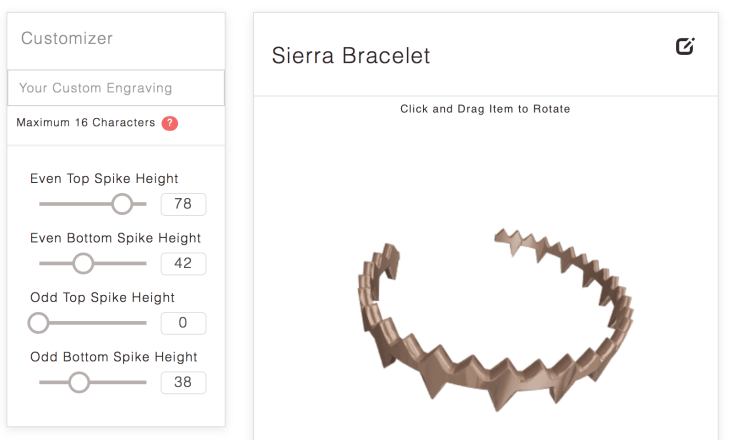
Task: Click the red help question mark icon
Action: (170, 123)
